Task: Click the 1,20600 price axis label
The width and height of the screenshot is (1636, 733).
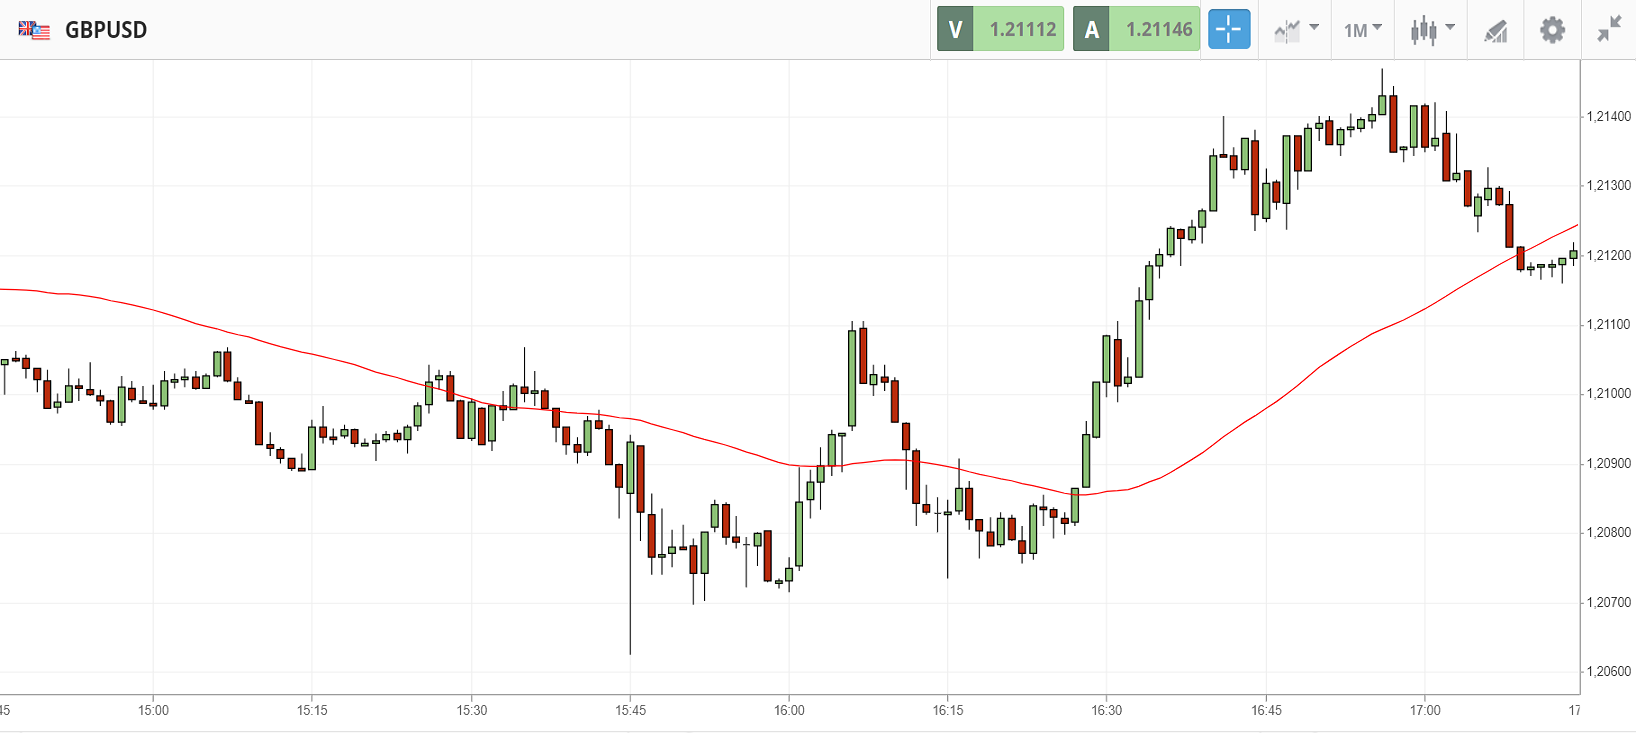Action: click(1608, 672)
